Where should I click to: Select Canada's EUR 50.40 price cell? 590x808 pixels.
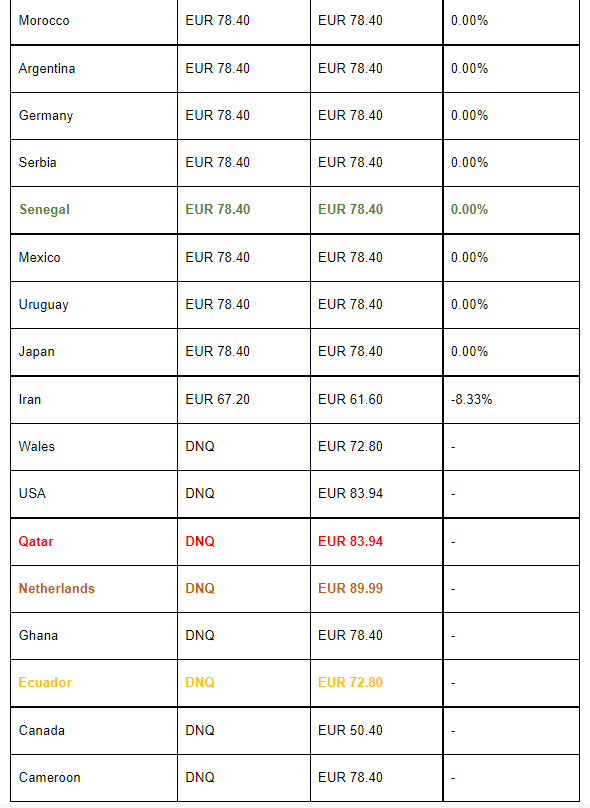(377, 731)
